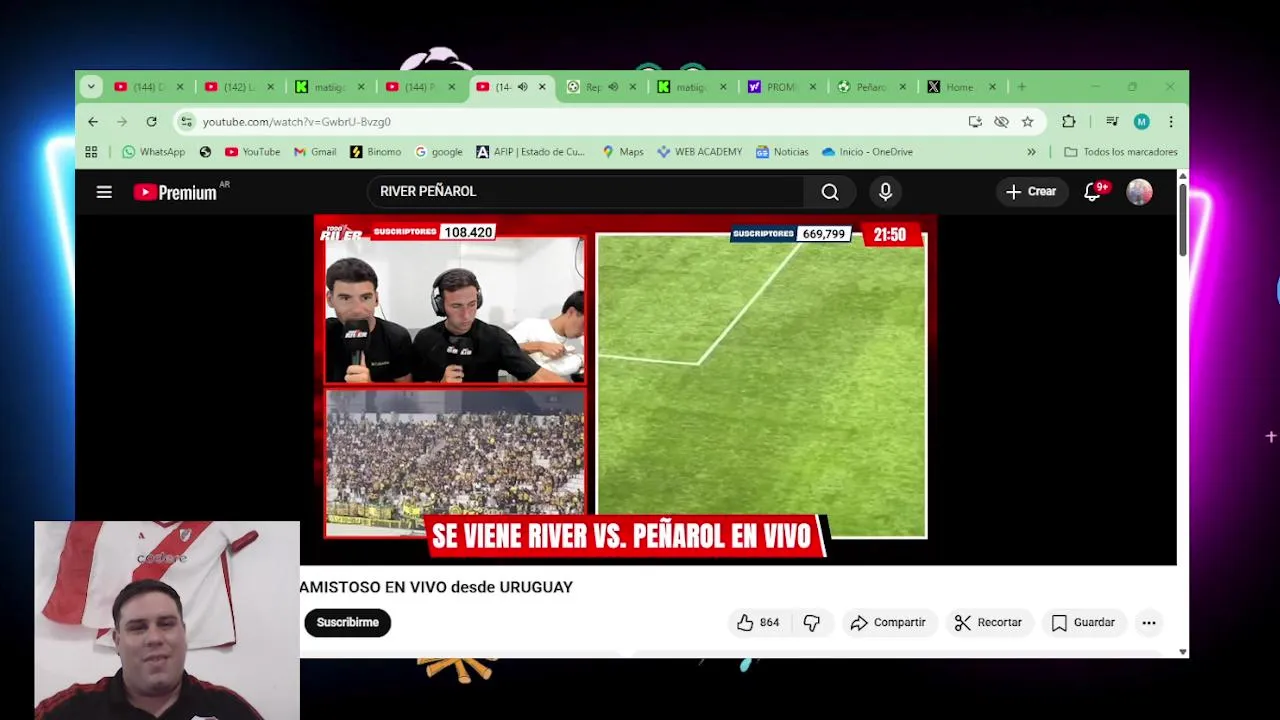Image resolution: width=1280 pixels, height=720 pixels.
Task: Mute the active YouTube tab speaker icon
Action: coord(522,87)
